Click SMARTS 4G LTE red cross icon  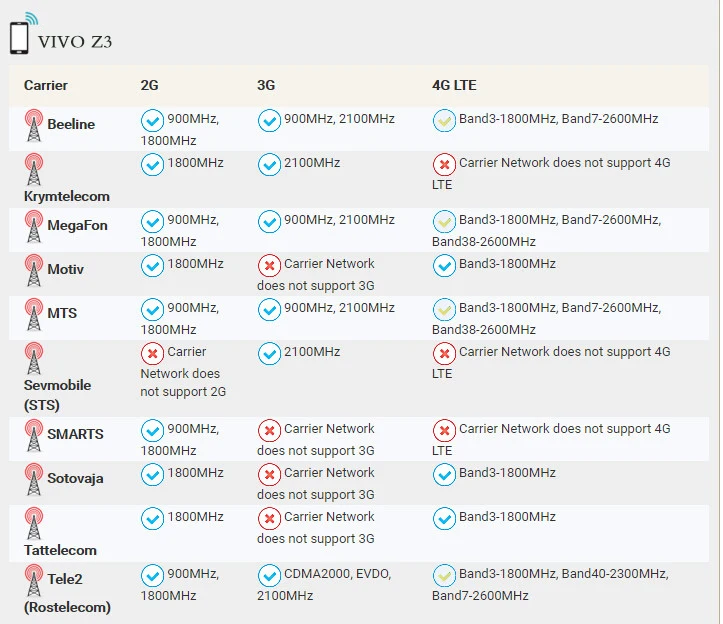click(444, 431)
